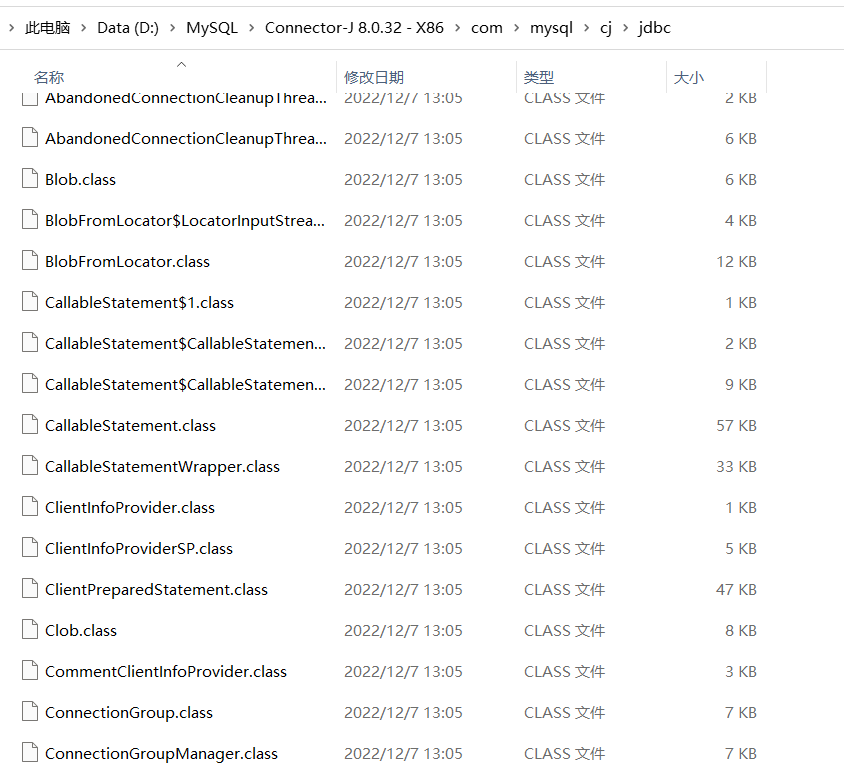Image resolution: width=844 pixels, height=769 pixels.
Task: Select CallableStatement.class file name
Action: pyautogui.click(x=130, y=425)
